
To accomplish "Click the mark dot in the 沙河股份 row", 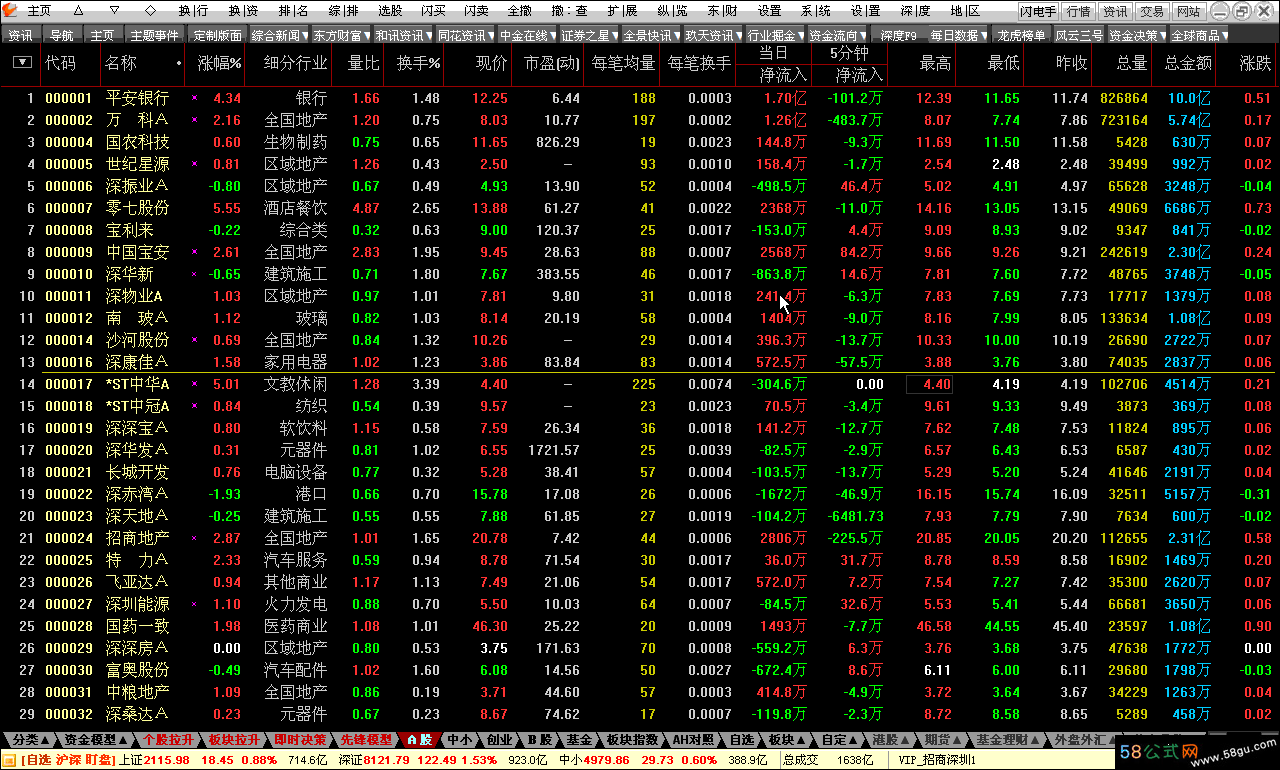I will 194,341.
